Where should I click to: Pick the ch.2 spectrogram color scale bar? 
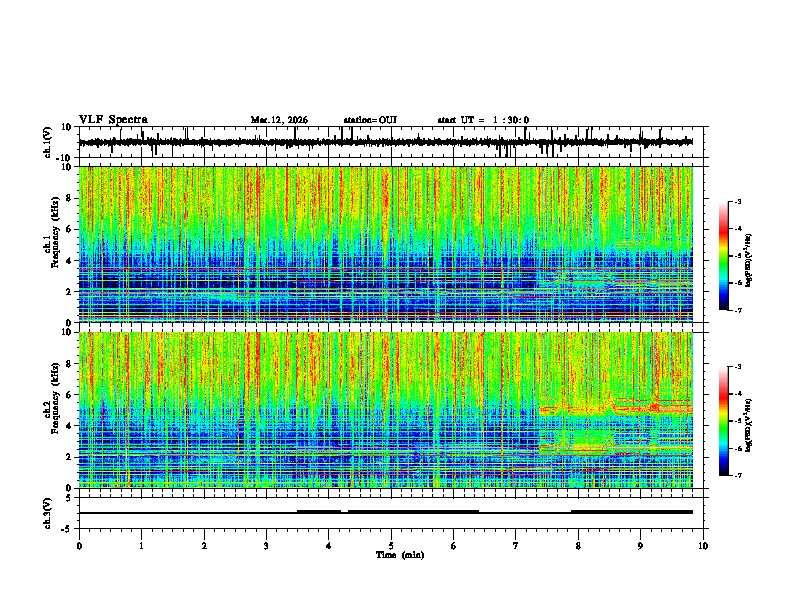pos(723,421)
